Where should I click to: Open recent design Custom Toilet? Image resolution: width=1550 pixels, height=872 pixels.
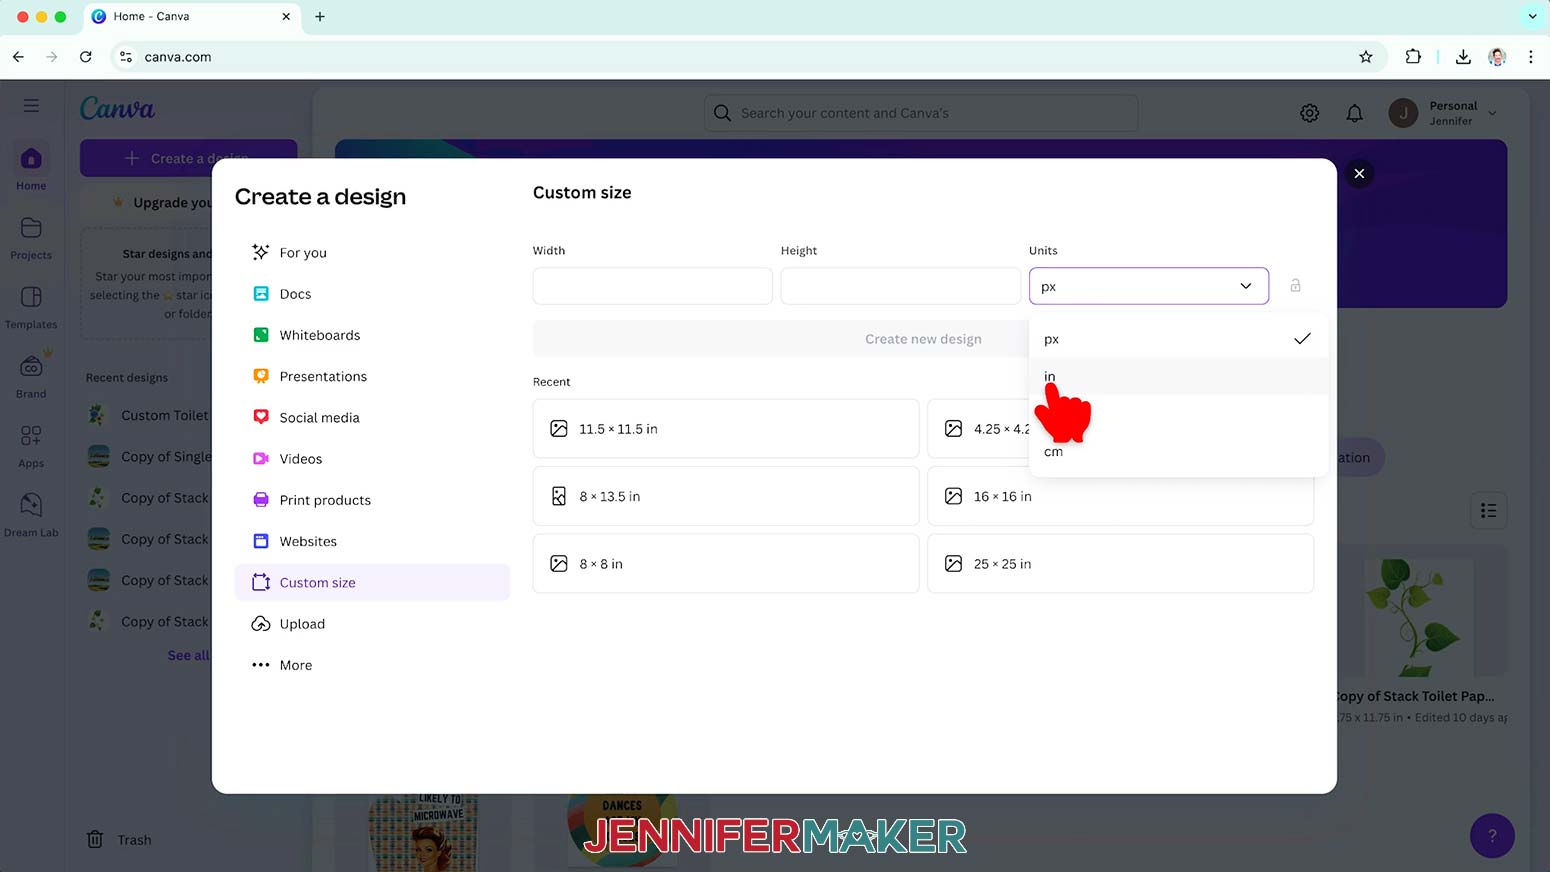point(148,415)
